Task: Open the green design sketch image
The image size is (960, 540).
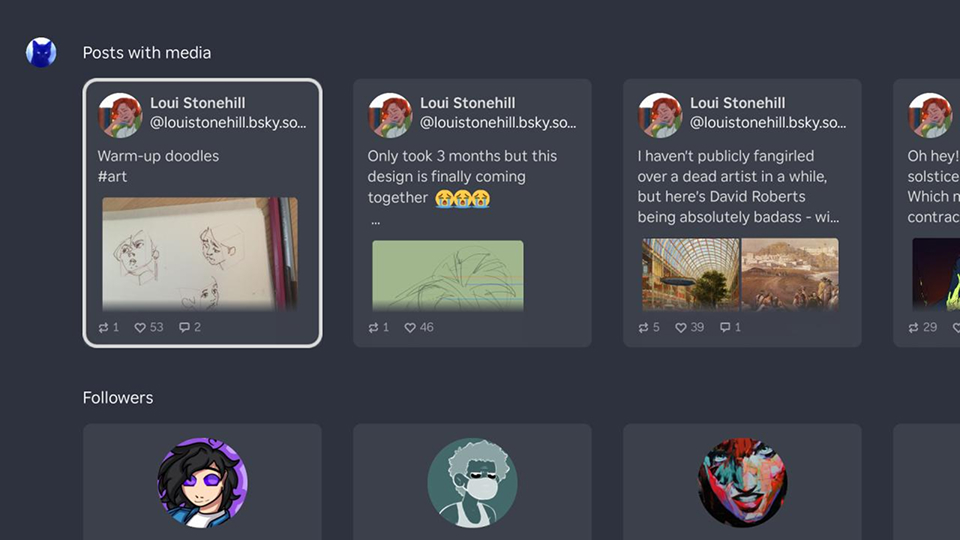Action: pos(448,276)
